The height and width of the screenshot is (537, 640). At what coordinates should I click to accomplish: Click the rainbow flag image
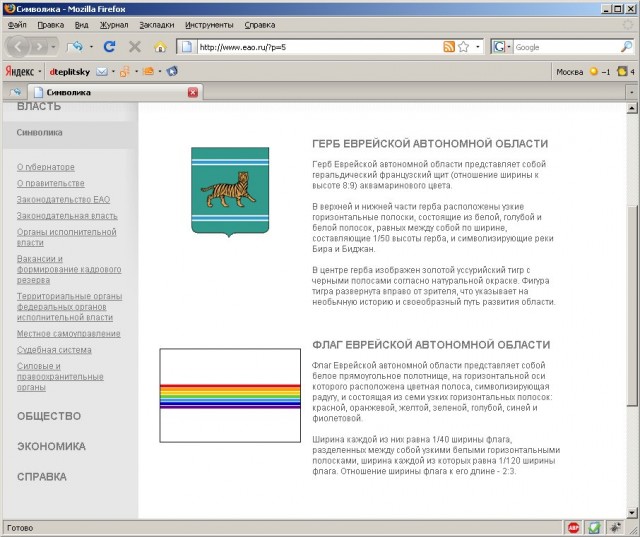click(x=230, y=395)
